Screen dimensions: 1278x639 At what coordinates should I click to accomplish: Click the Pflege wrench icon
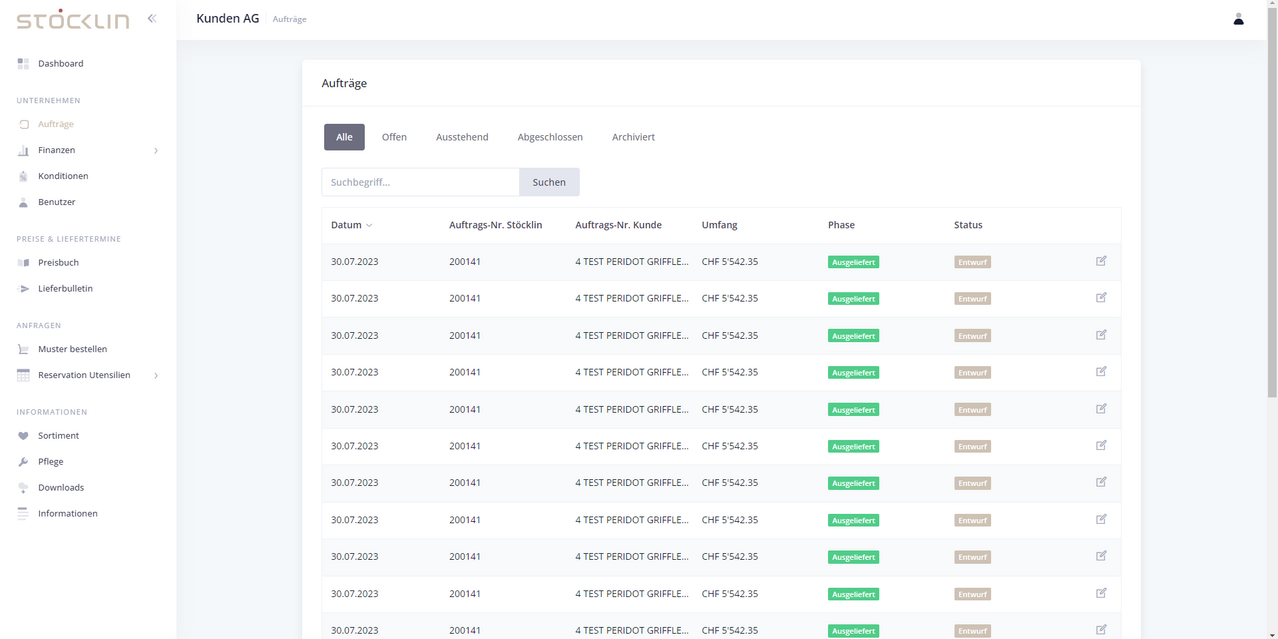pyautogui.click(x=23, y=462)
